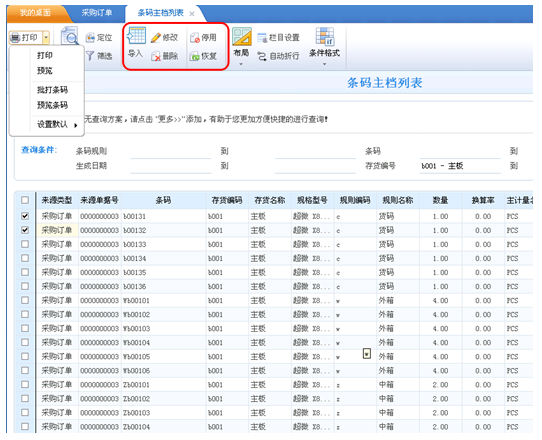
Task: Click the 删除 delete icon
Action: point(156,56)
